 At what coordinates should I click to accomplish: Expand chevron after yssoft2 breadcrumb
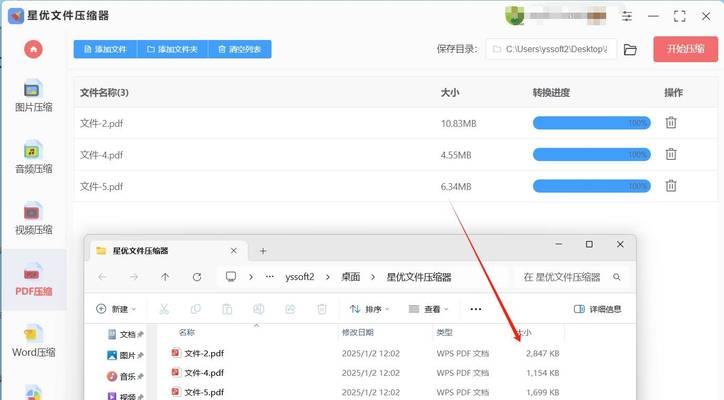(328, 277)
